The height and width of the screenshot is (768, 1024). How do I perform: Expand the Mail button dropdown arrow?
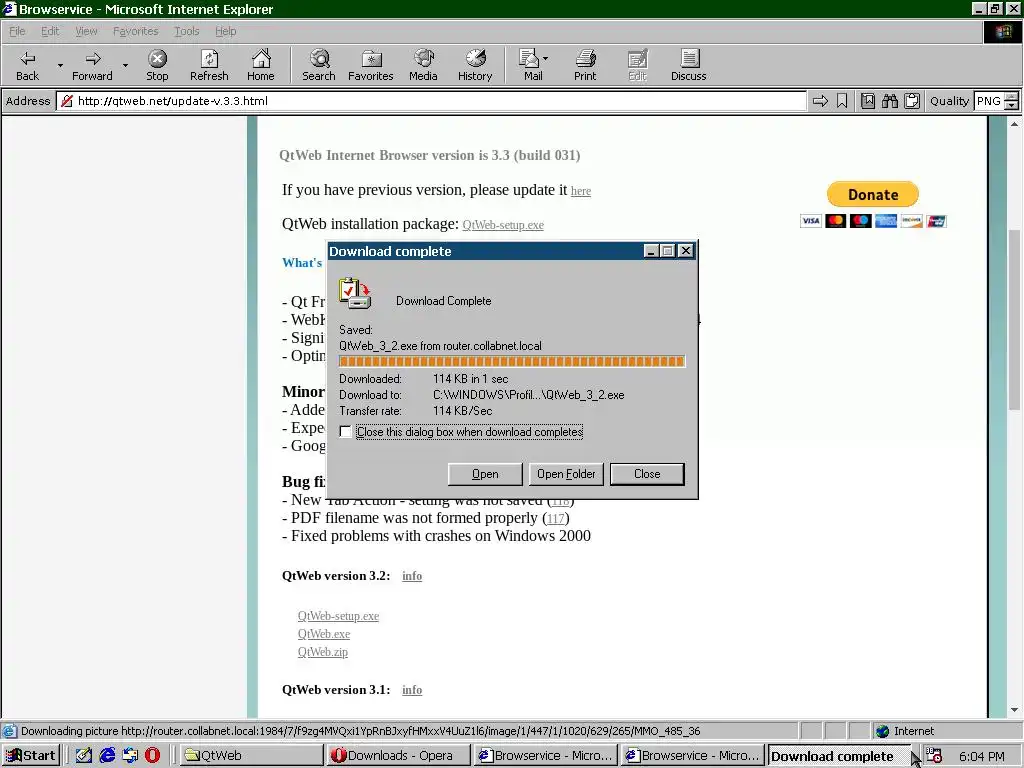point(545,59)
